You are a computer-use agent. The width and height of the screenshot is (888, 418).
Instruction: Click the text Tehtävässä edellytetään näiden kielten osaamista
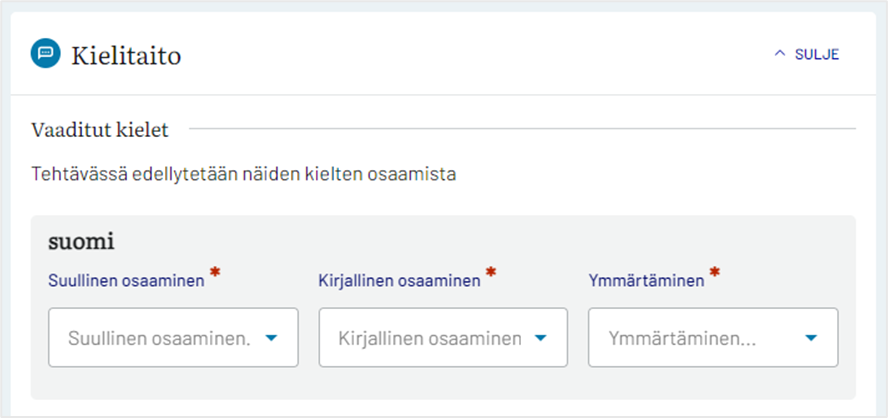point(244,174)
